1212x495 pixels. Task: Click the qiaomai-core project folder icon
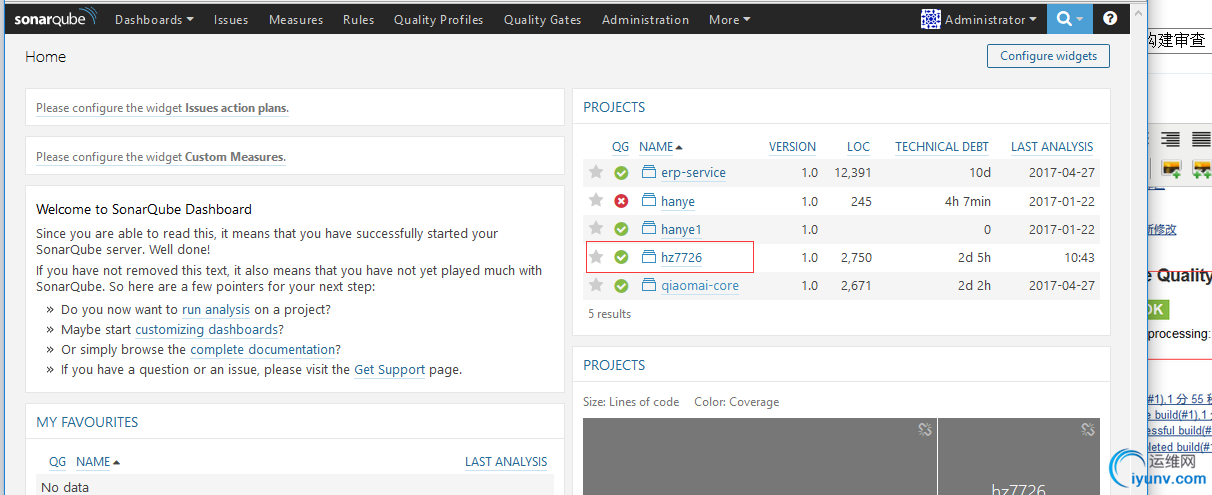click(x=648, y=284)
